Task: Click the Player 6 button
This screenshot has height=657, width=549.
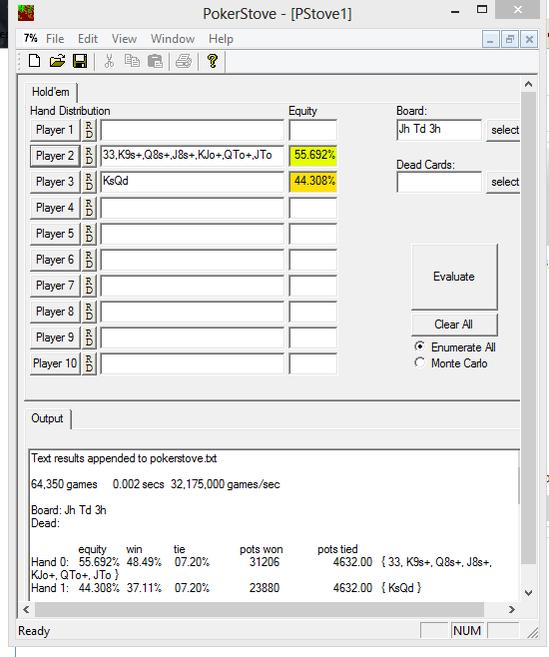Action: click(x=55, y=260)
